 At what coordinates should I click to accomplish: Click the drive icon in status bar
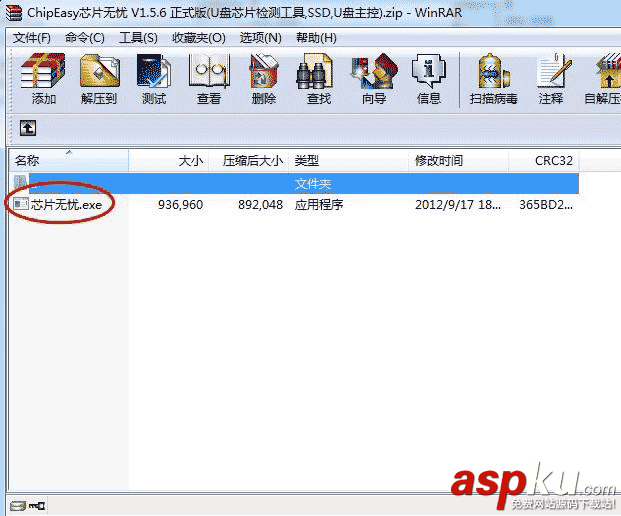point(18,506)
